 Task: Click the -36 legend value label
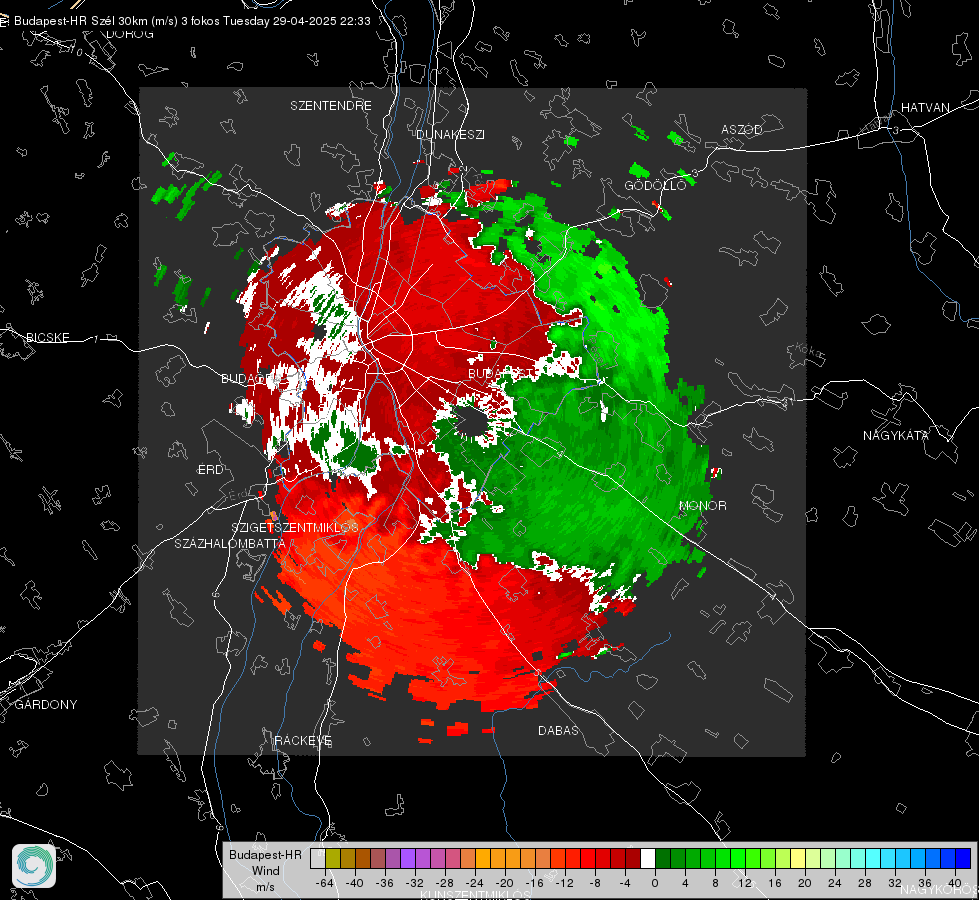(384, 883)
